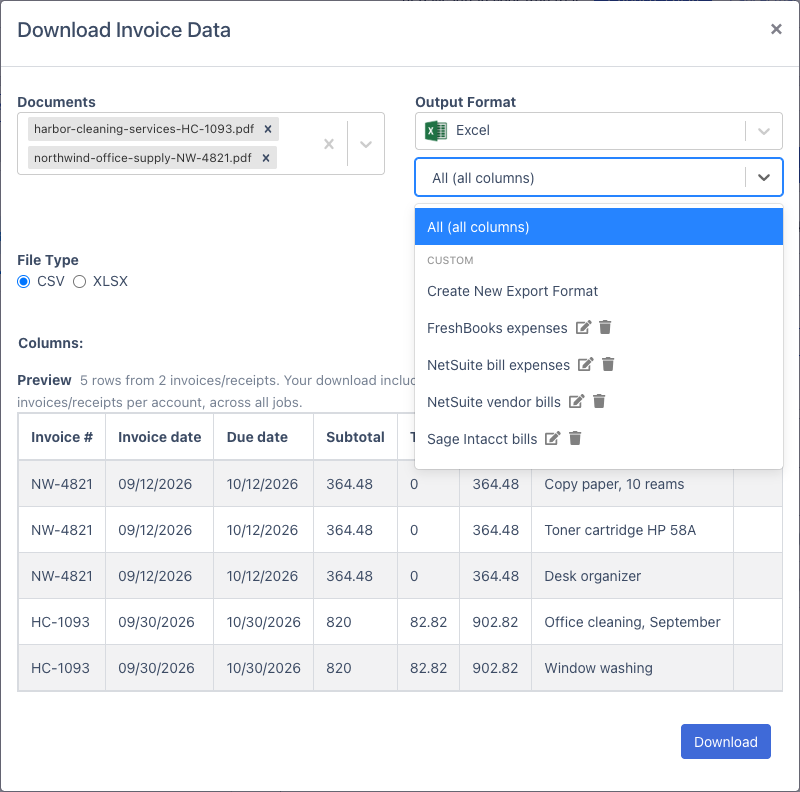
Task: Edit the NetSuite bill expenses format
Action: [x=586, y=364]
